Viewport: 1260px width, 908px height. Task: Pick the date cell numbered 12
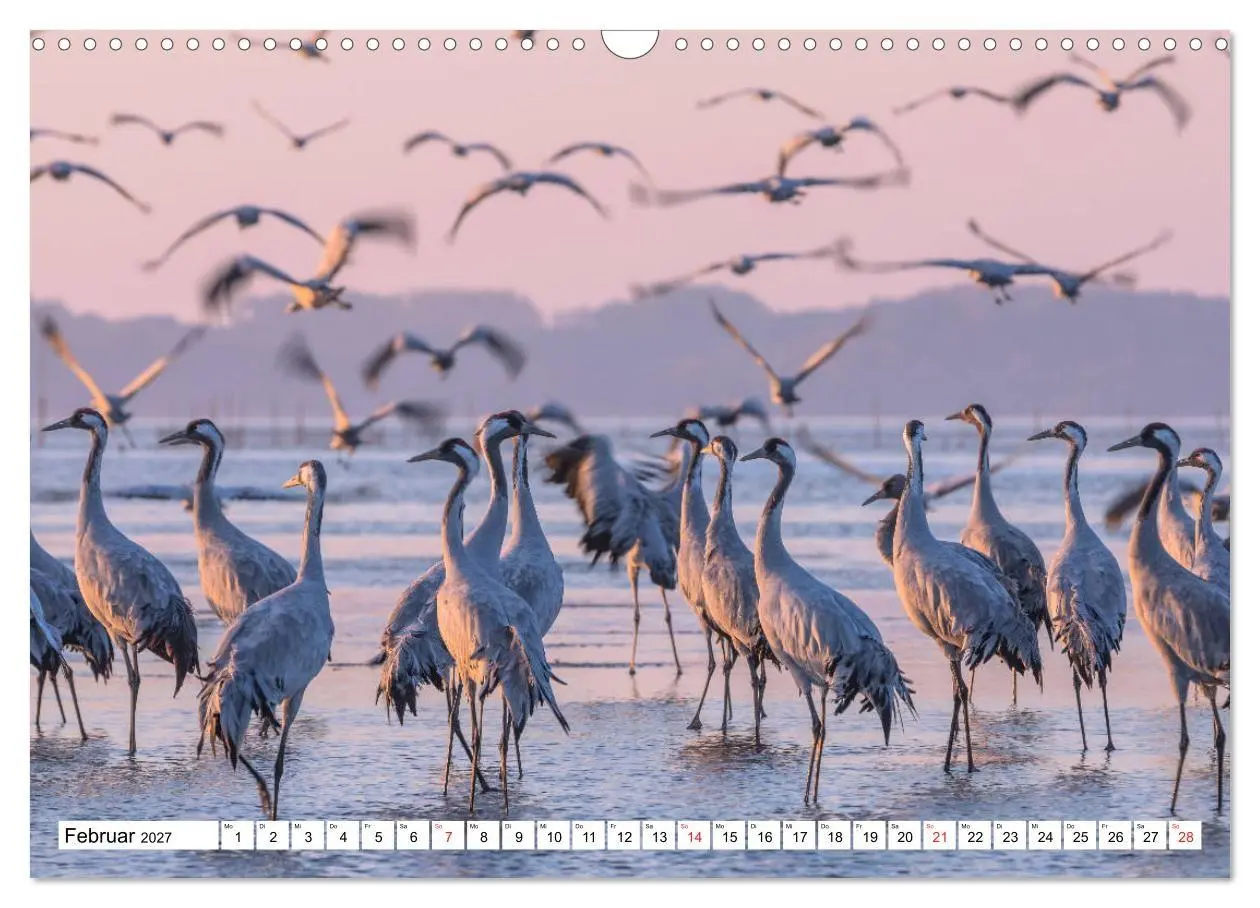click(x=623, y=836)
